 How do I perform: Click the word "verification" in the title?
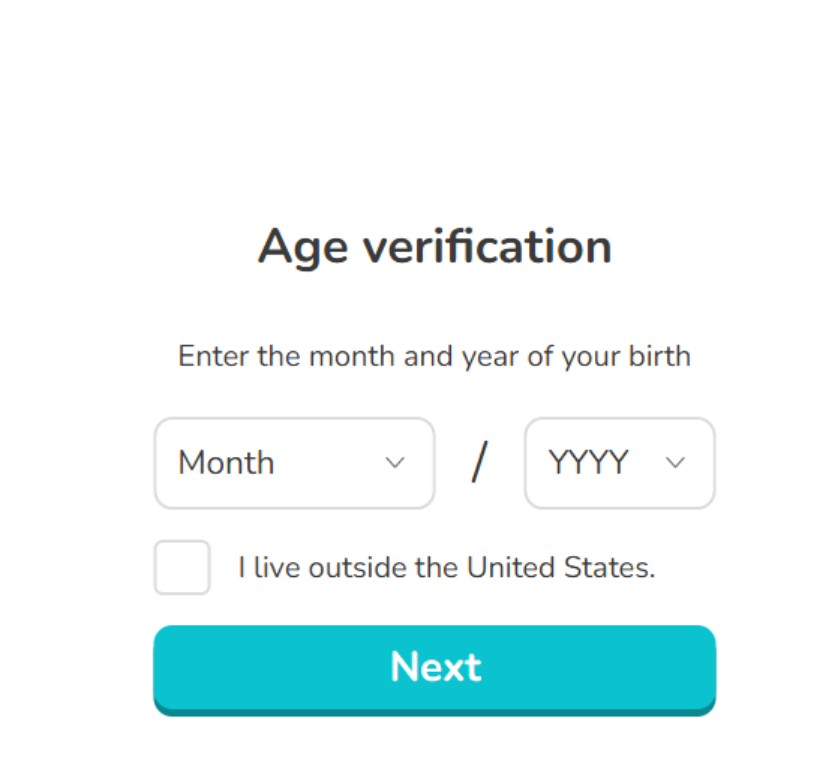(x=487, y=246)
